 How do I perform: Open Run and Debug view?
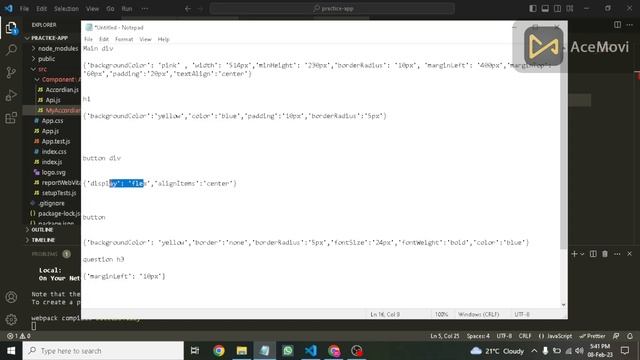pyautogui.click(x=11, y=96)
